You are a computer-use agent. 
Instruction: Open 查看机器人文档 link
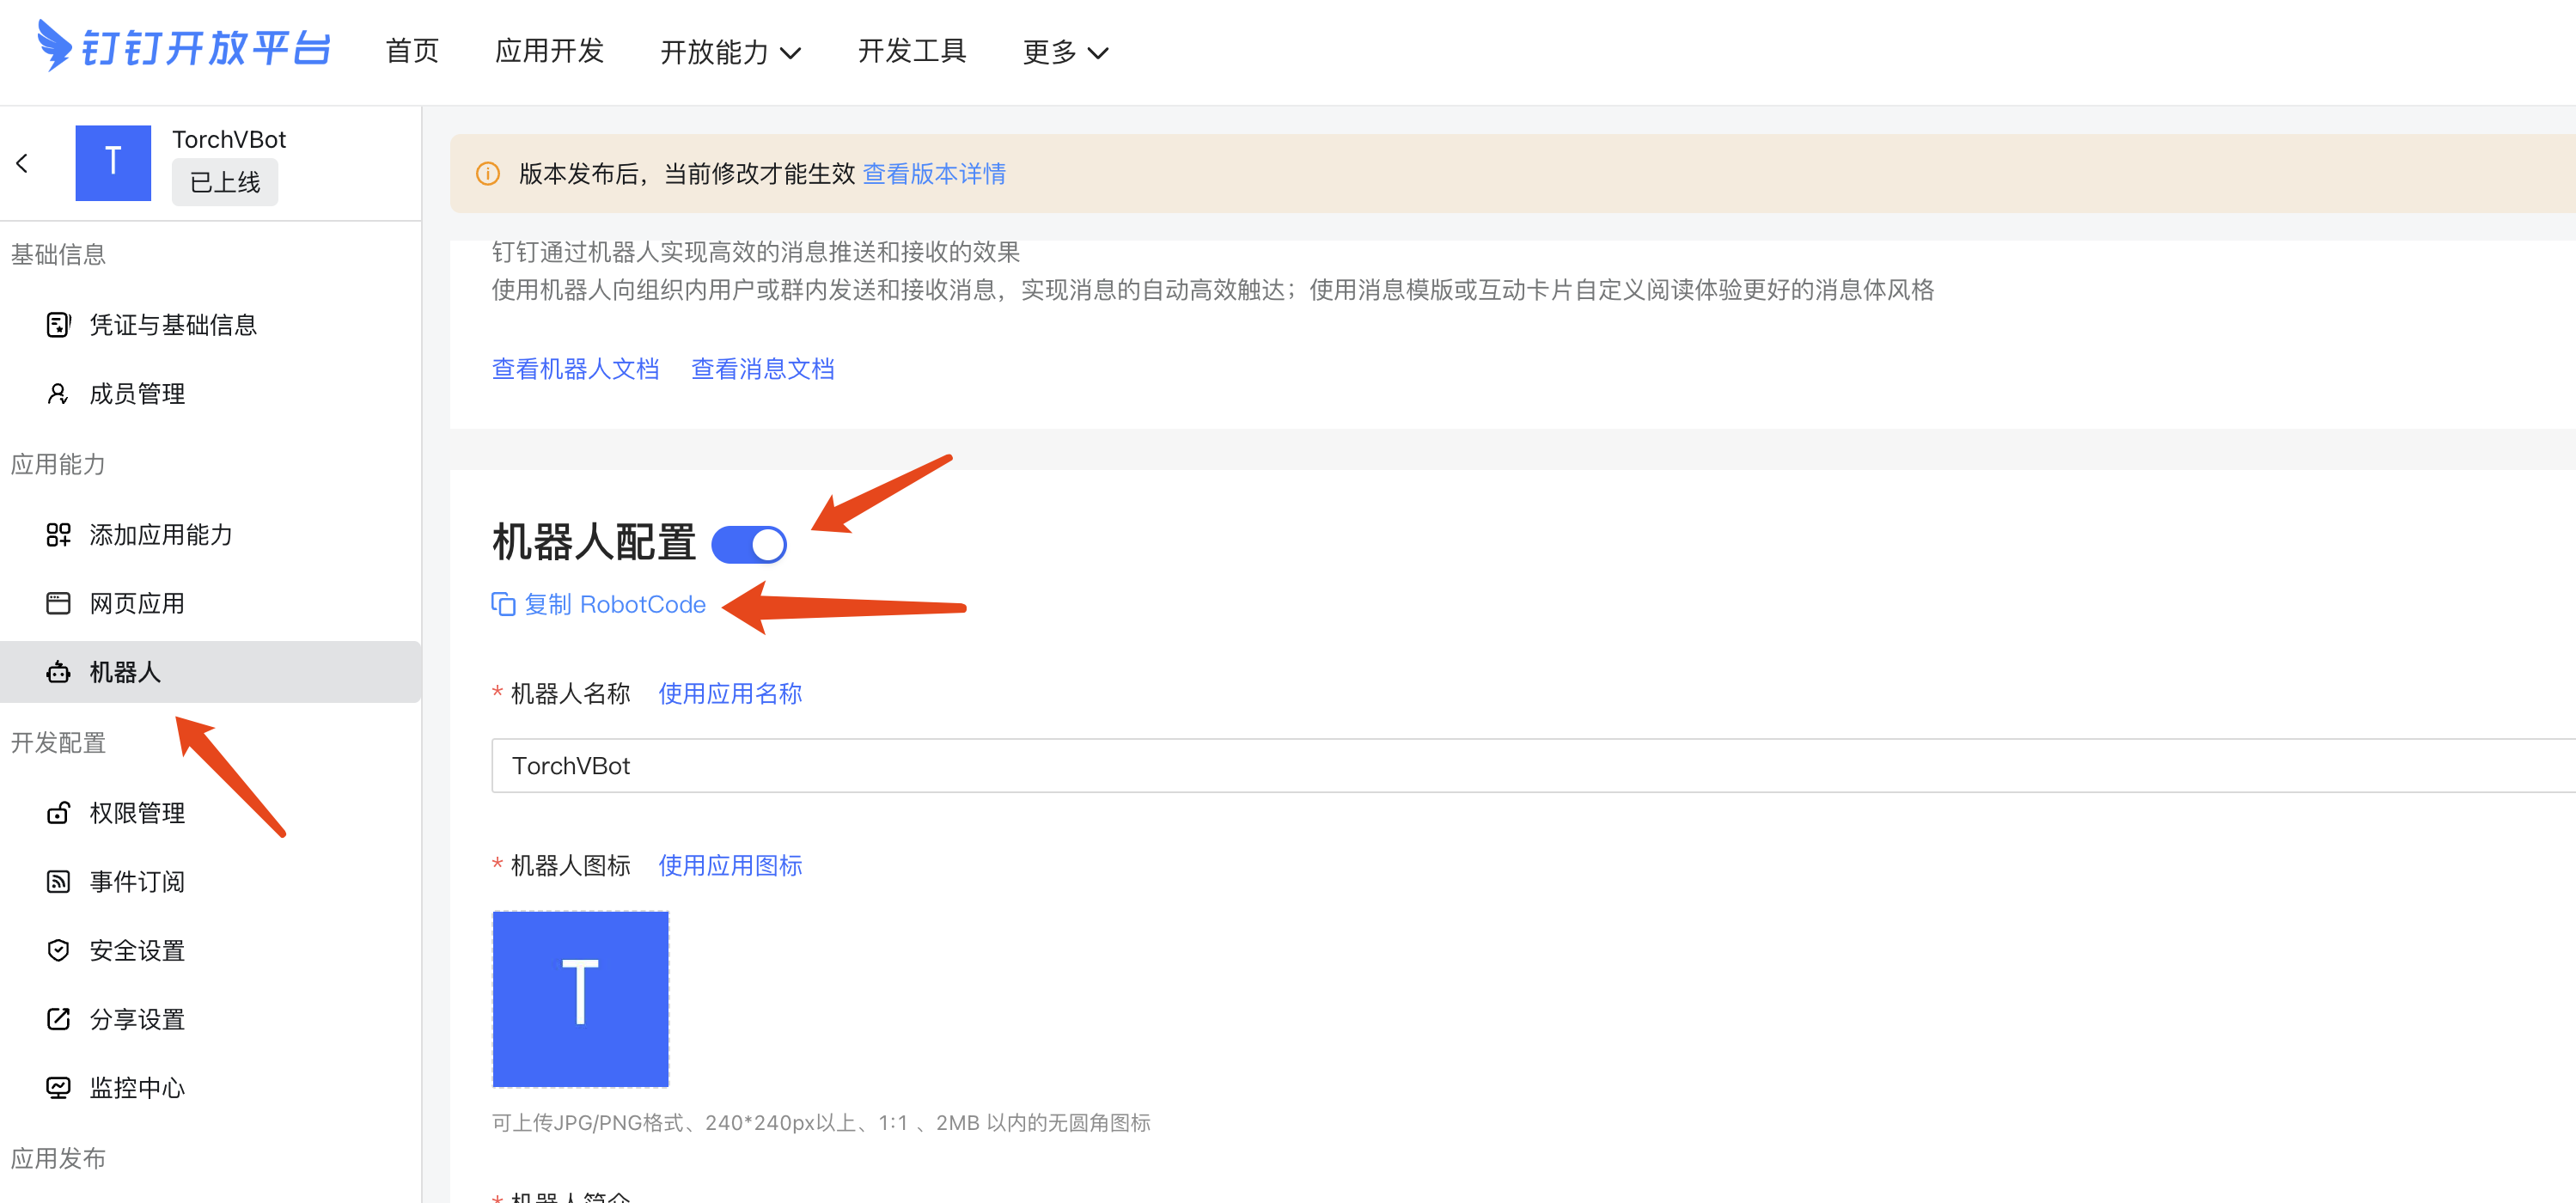click(575, 368)
